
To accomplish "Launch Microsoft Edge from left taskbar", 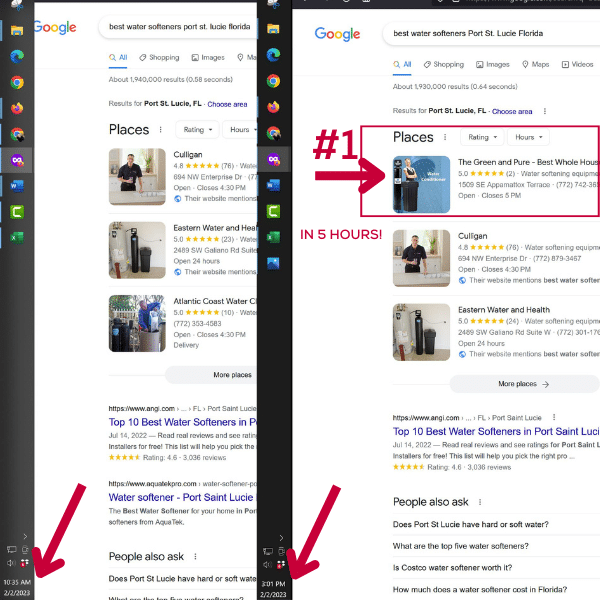I will click(17, 57).
